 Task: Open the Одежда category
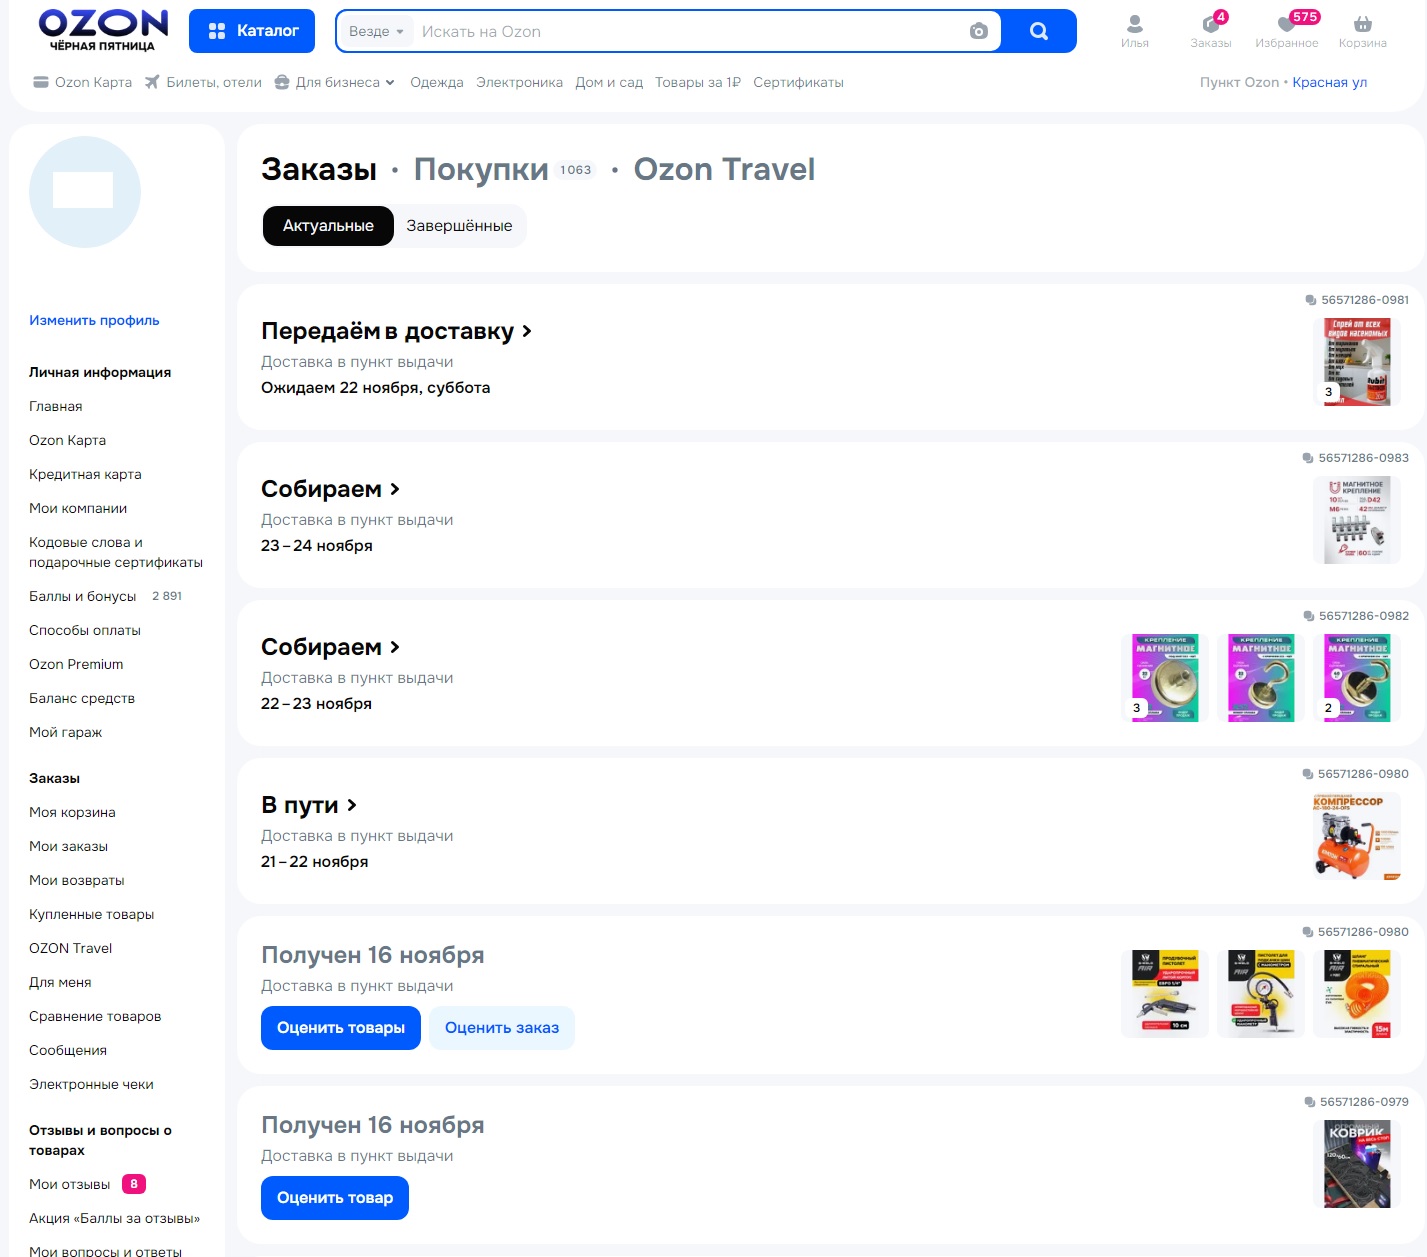pos(437,82)
